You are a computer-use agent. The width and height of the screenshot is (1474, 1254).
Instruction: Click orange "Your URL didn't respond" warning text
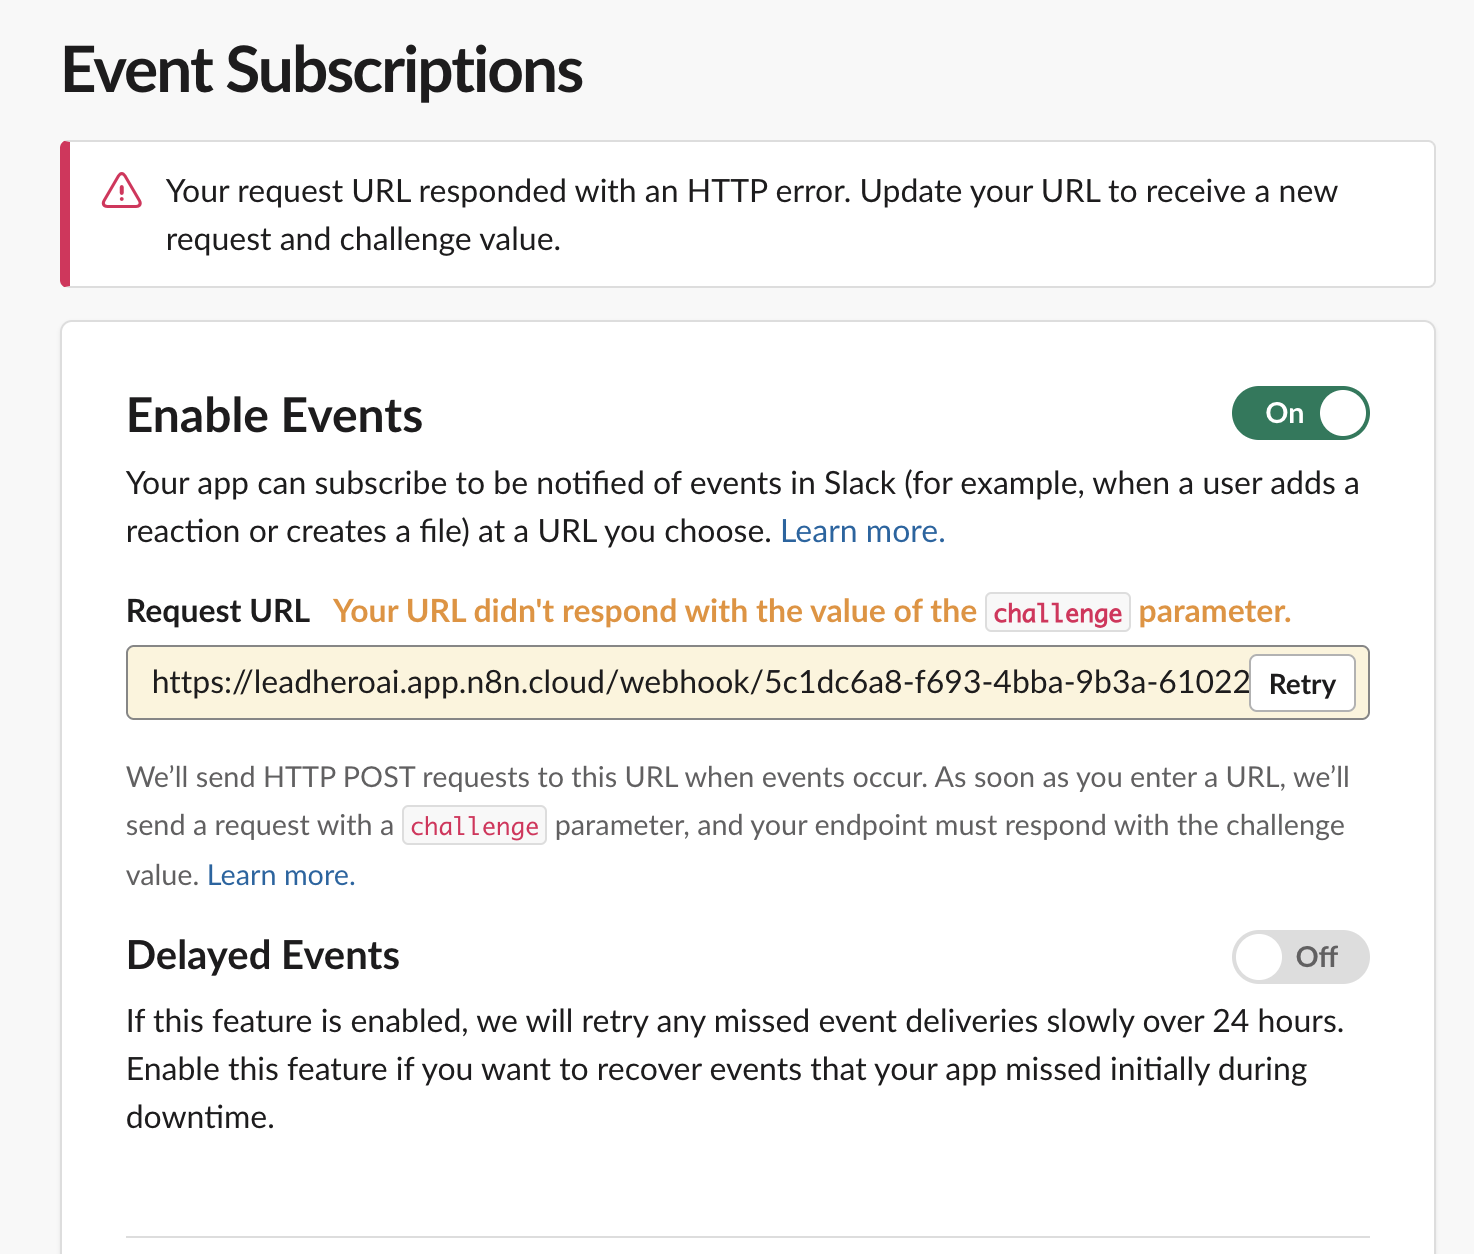654,611
